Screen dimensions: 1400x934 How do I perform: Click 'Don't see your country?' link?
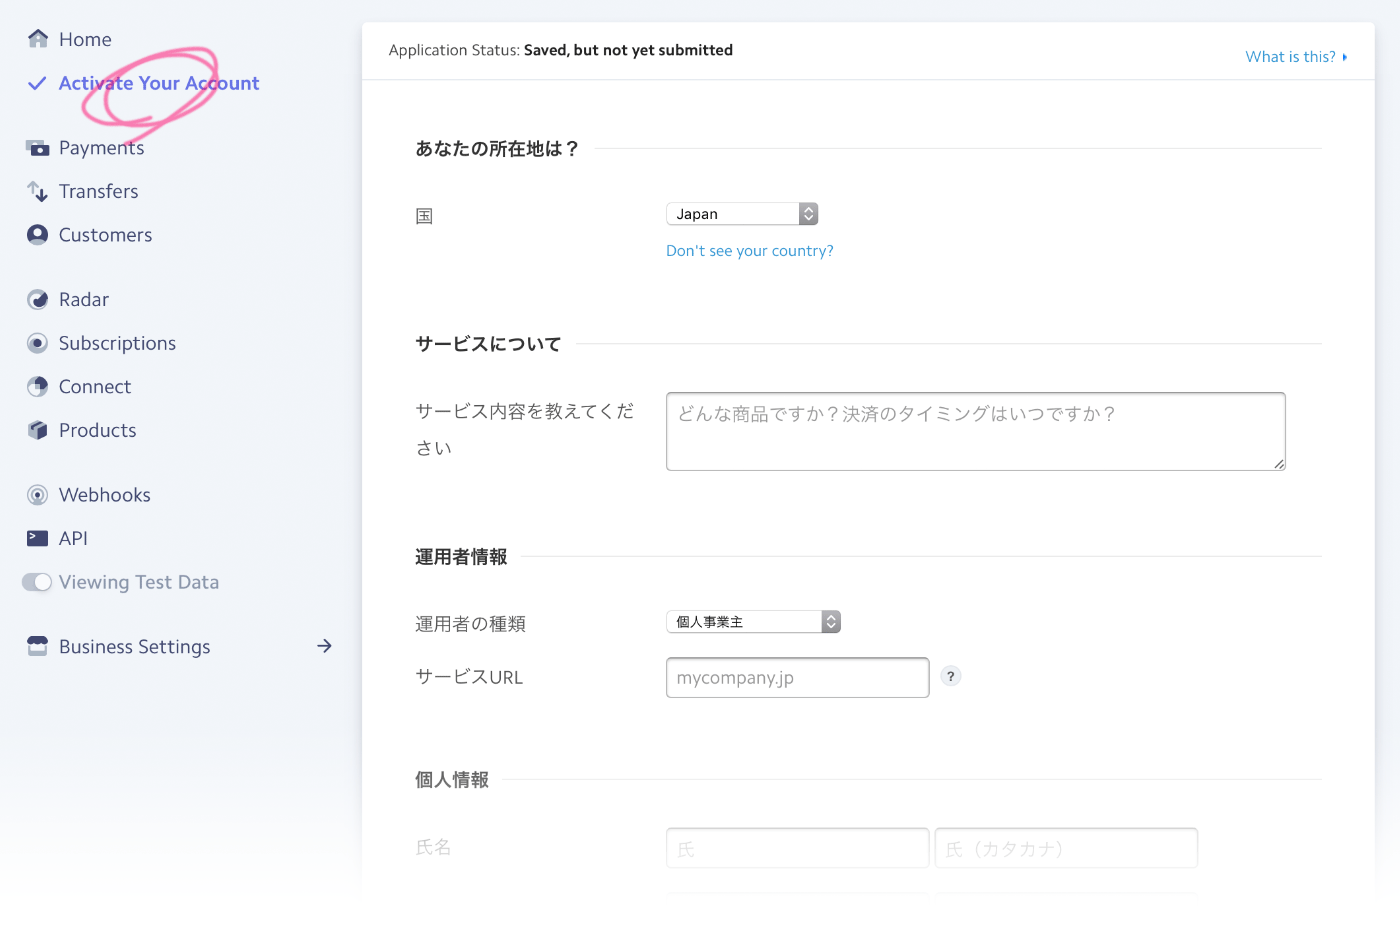750,251
